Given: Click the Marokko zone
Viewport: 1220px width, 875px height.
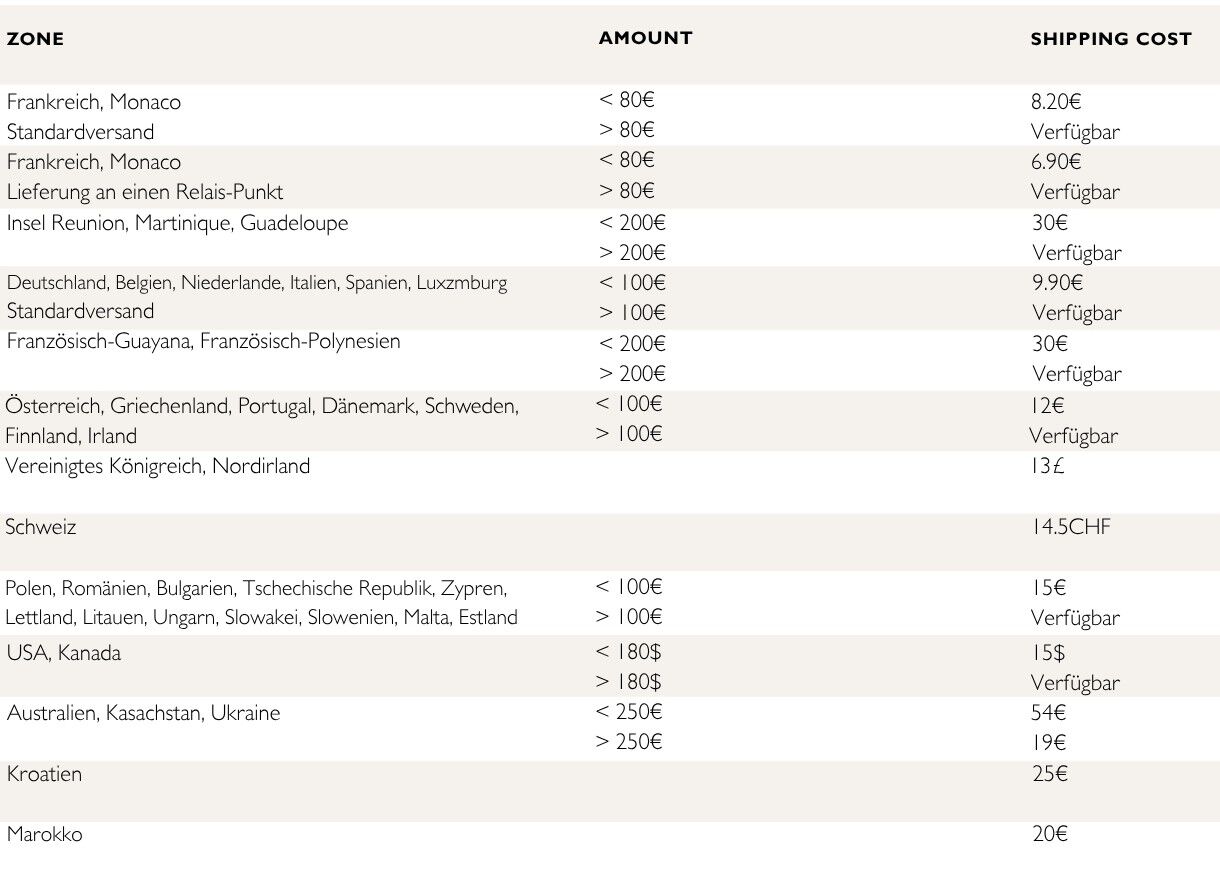Looking at the screenshot, I should pyautogui.click(x=44, y=834).
